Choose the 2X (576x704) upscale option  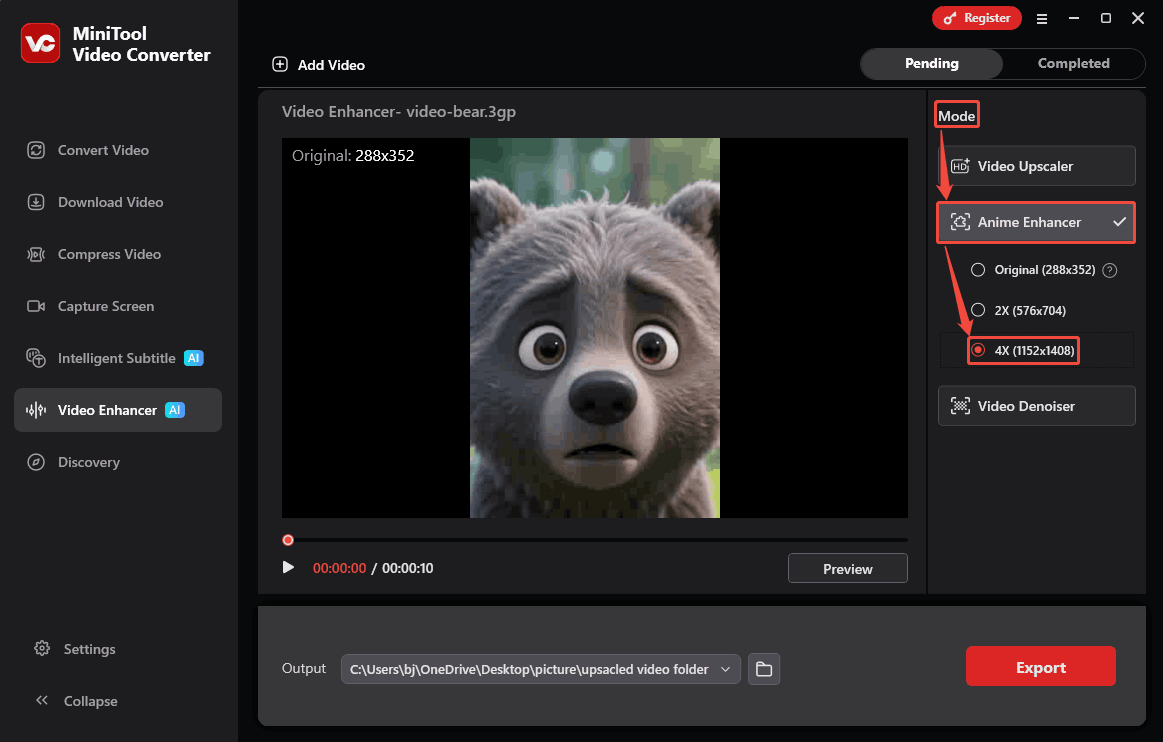pos(1010,310)
